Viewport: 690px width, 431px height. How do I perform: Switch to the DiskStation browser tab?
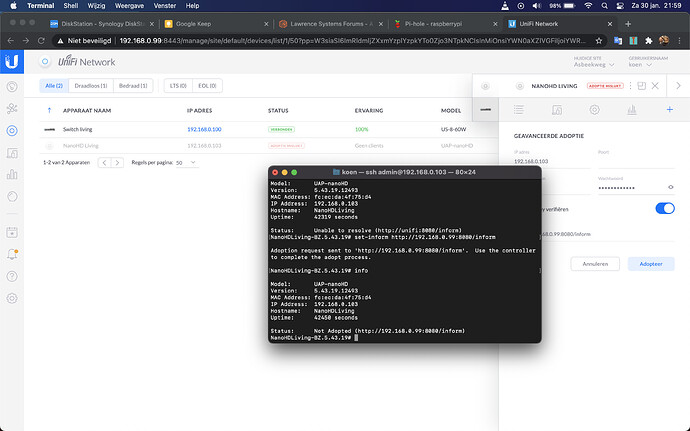(102, 24)
